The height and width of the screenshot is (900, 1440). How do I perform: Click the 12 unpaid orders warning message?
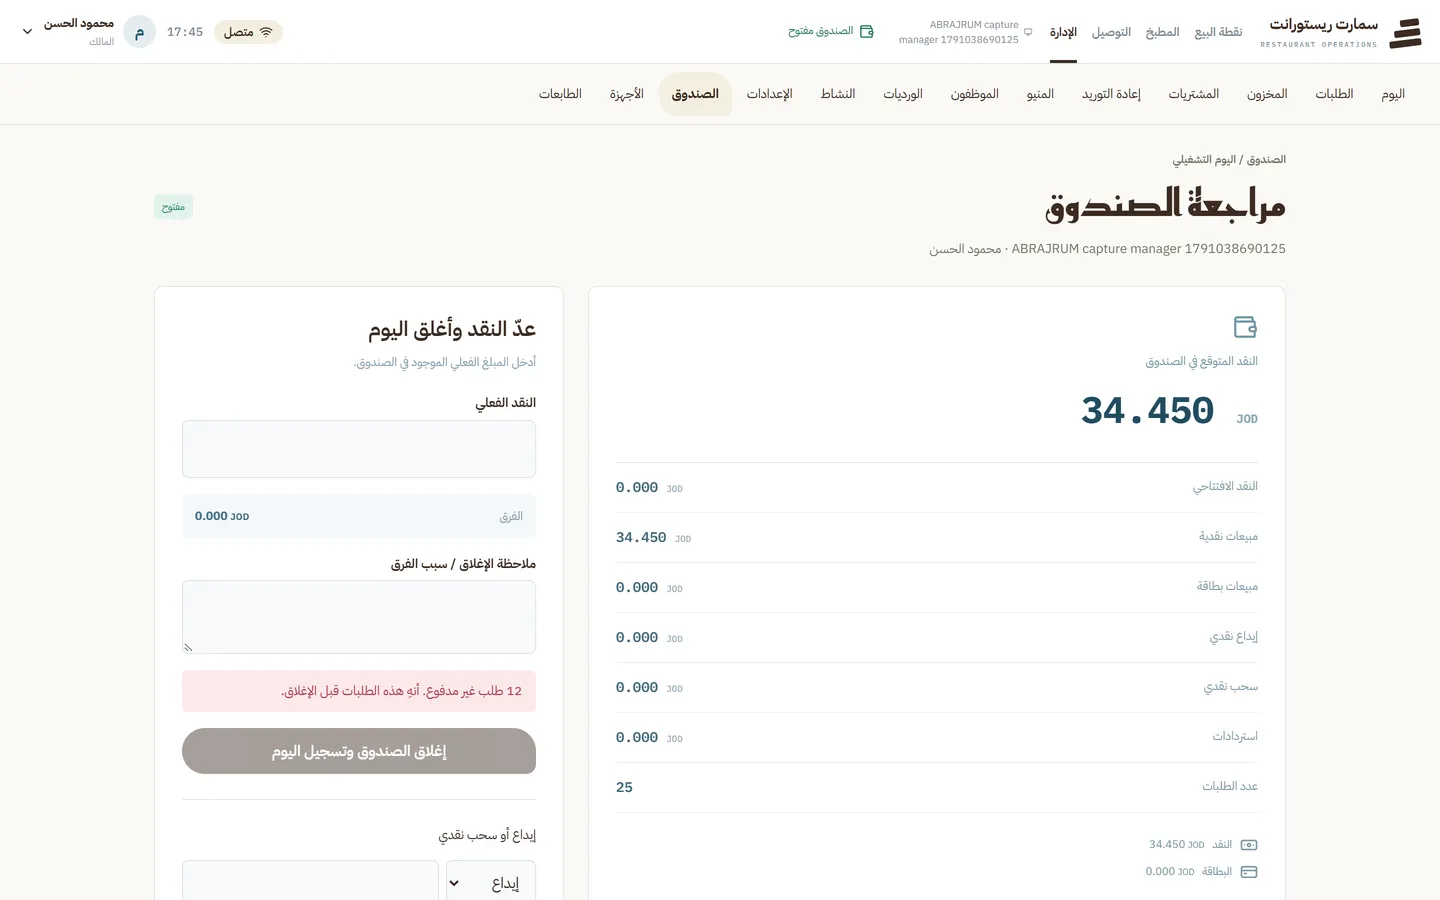[x=359, y=691]
